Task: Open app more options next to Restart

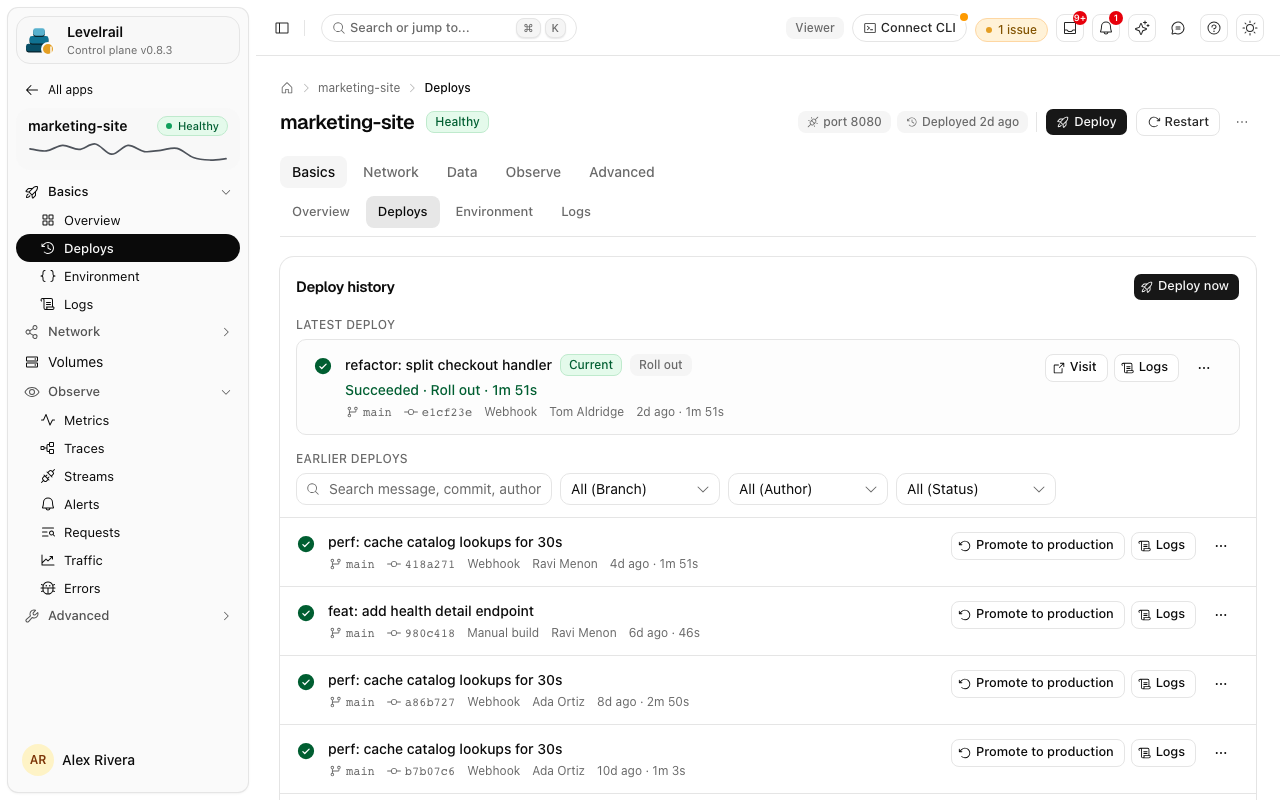Action: pyautogui.click(x=1242, y=122)
